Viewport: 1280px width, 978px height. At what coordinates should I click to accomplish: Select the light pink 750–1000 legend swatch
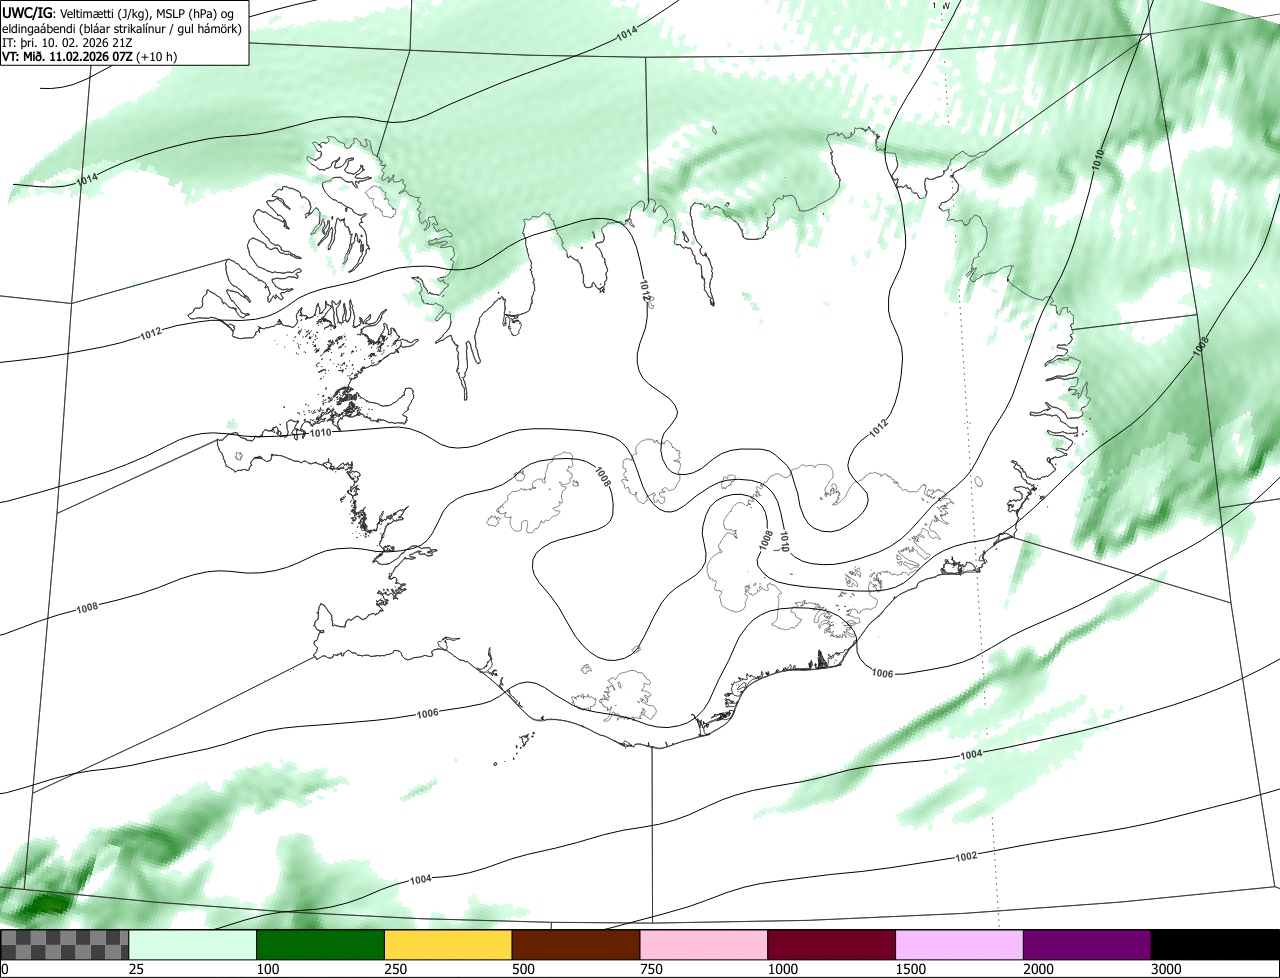pos(704,945)
